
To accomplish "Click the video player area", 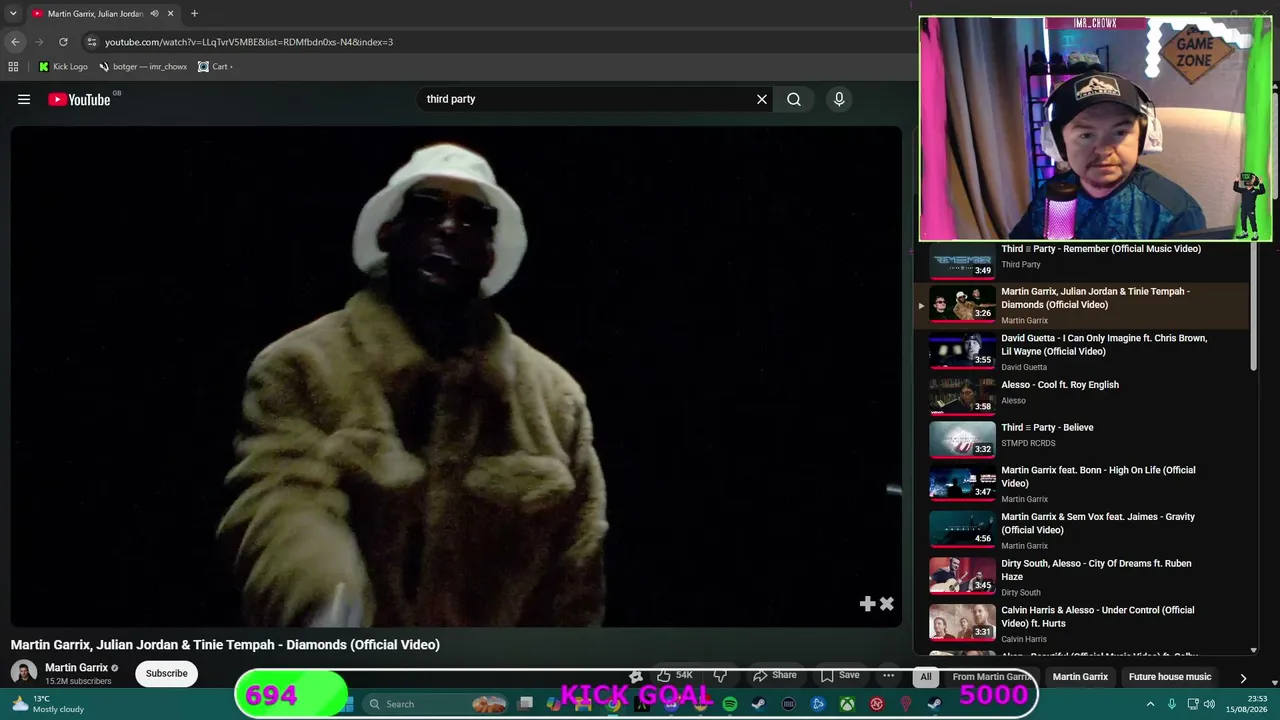I will click(x=456, y=376).
